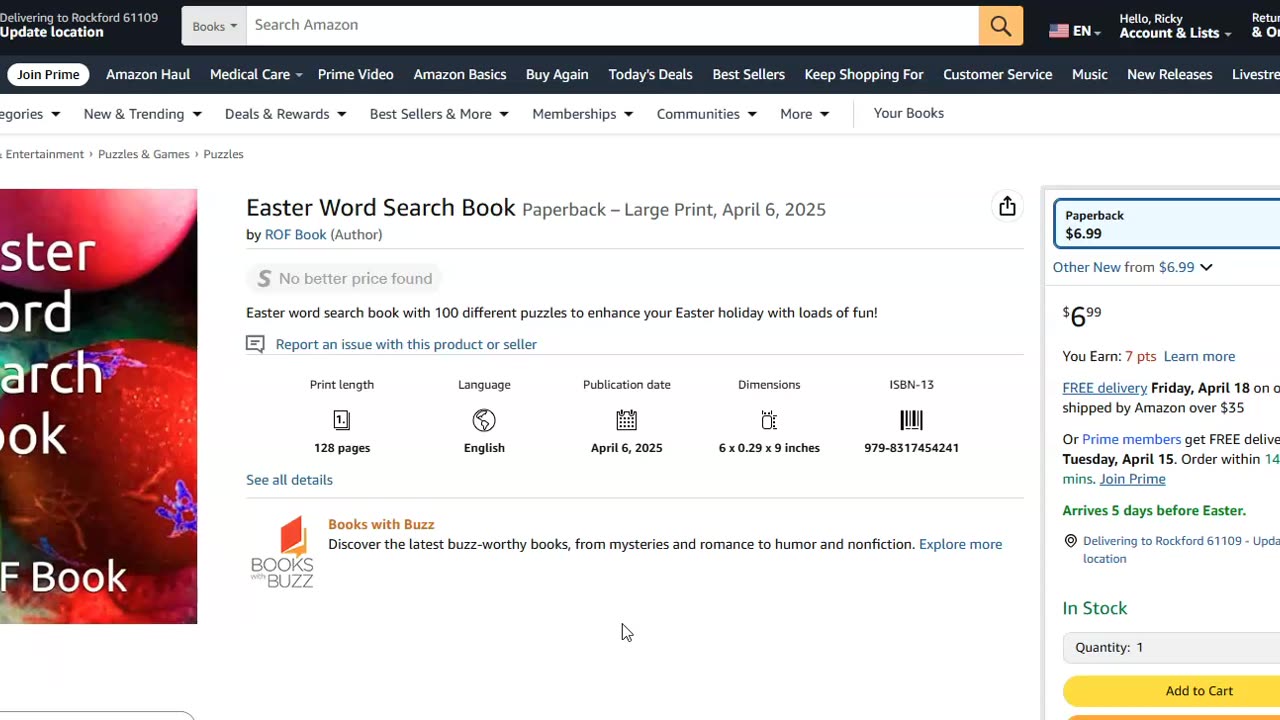
Task: Open Amazon Haul in navigation
Action: [x=148, y=74]
